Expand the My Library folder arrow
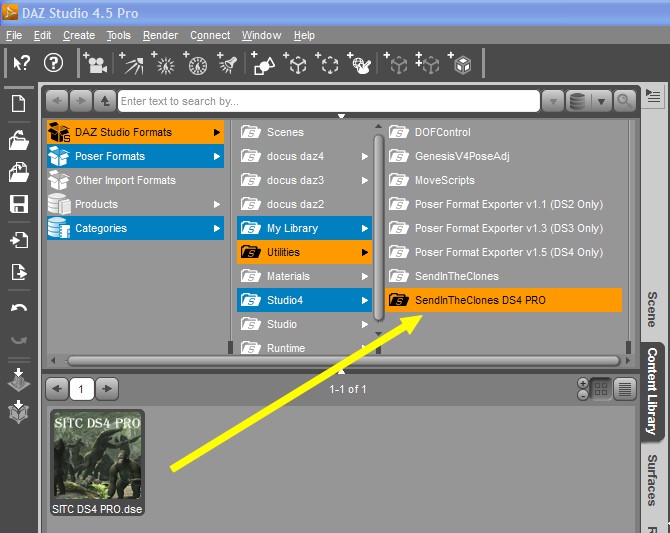Viewport: 670px width, 533px height. tap(364, 228)
